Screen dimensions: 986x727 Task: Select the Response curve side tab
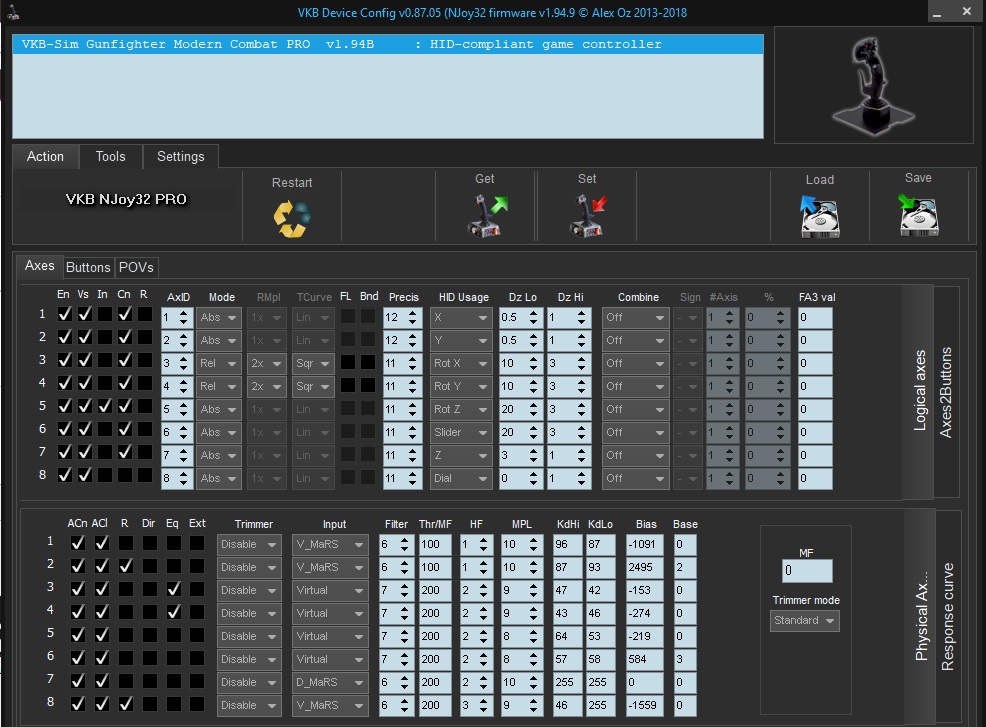[x=948, y=616]
